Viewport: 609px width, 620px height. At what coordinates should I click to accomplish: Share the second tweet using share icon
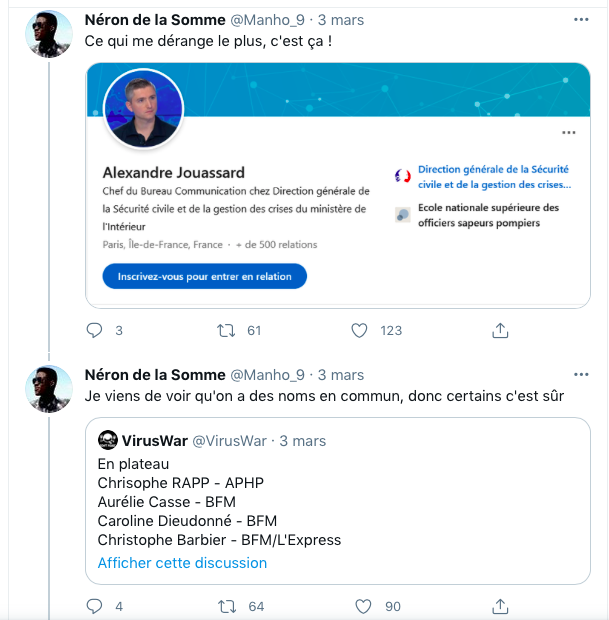500,606
